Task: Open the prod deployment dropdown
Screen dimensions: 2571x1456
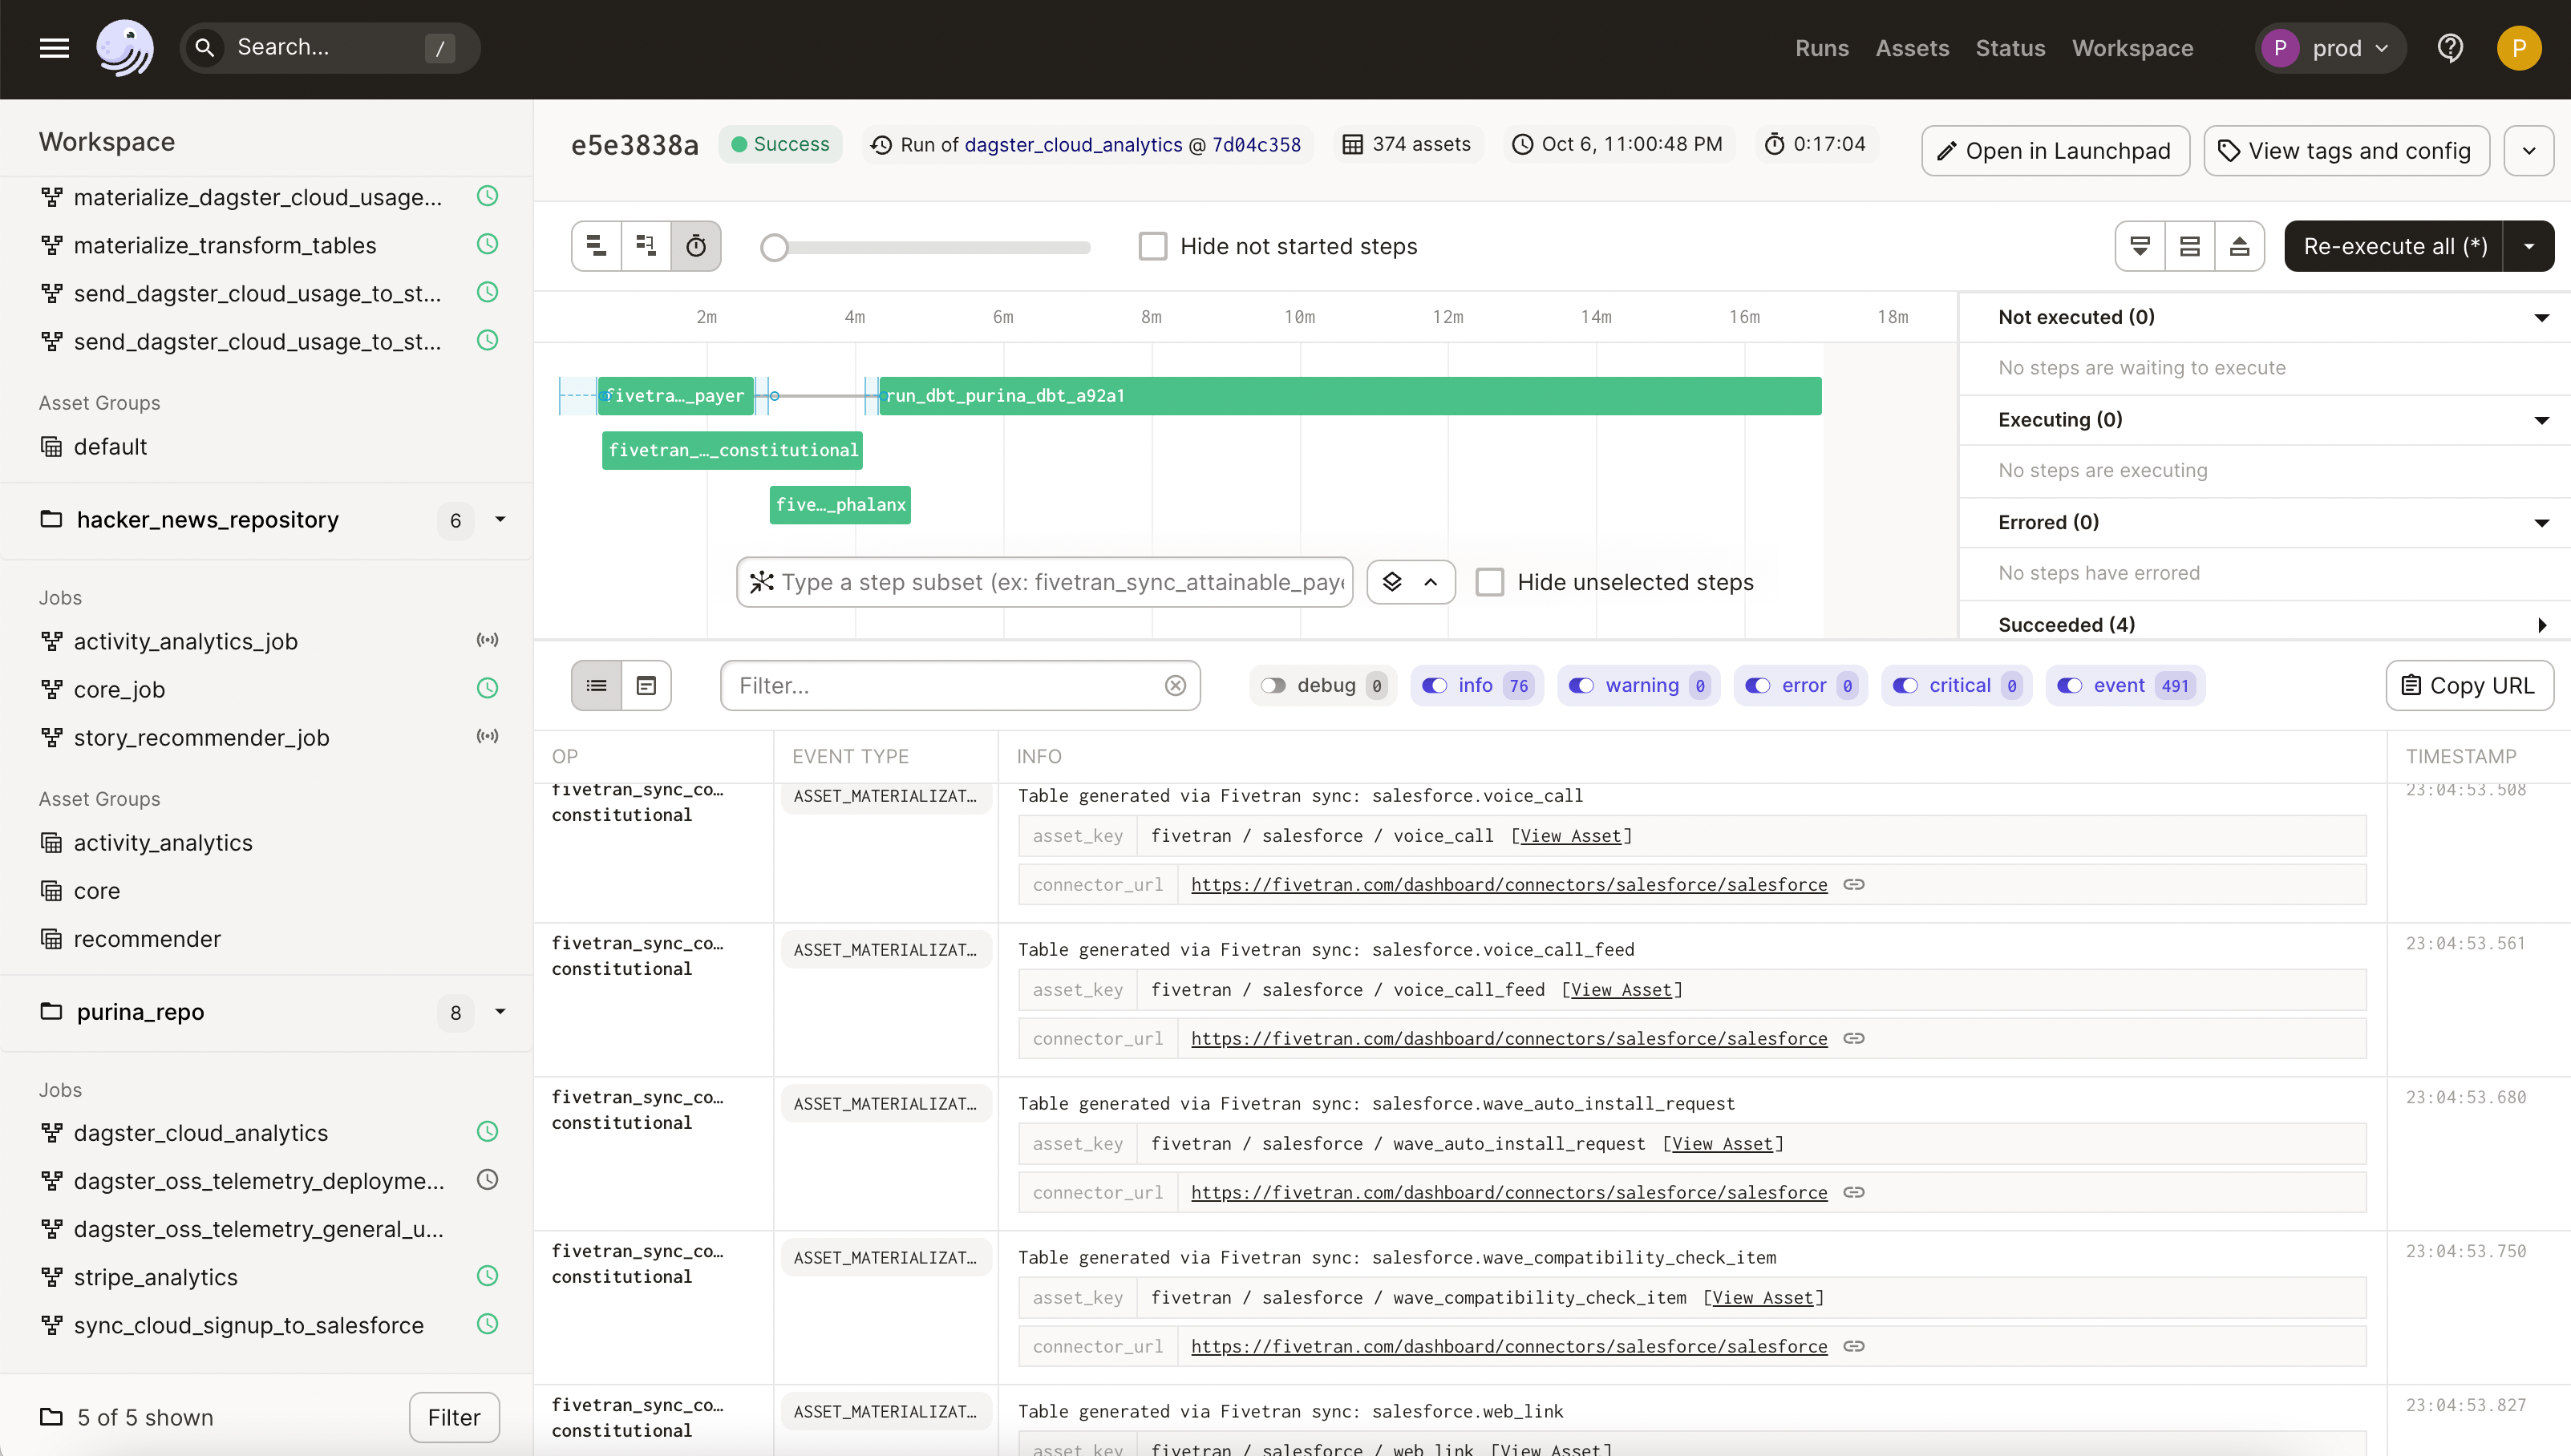Action: (x=2330, y=48)
